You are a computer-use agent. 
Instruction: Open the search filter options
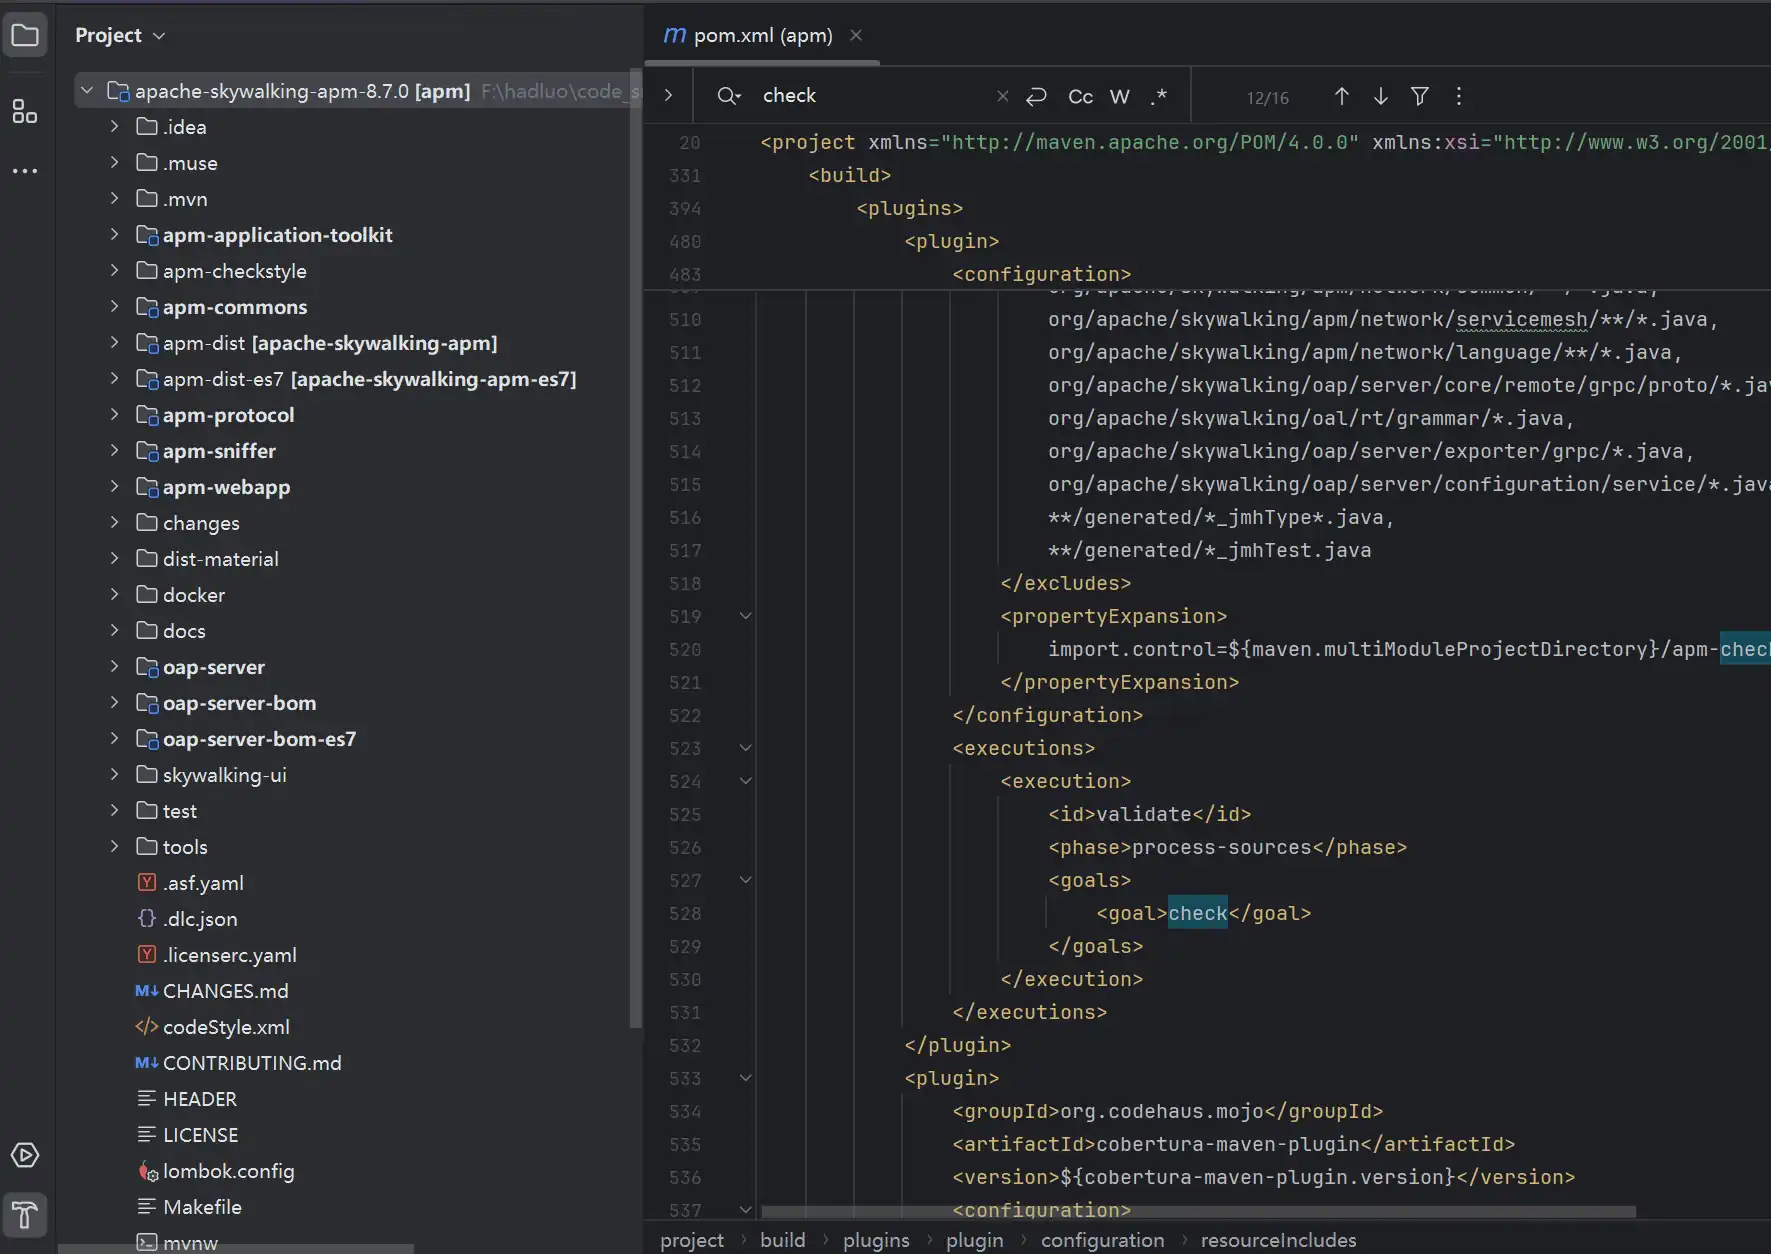(x=1419, y=96)
